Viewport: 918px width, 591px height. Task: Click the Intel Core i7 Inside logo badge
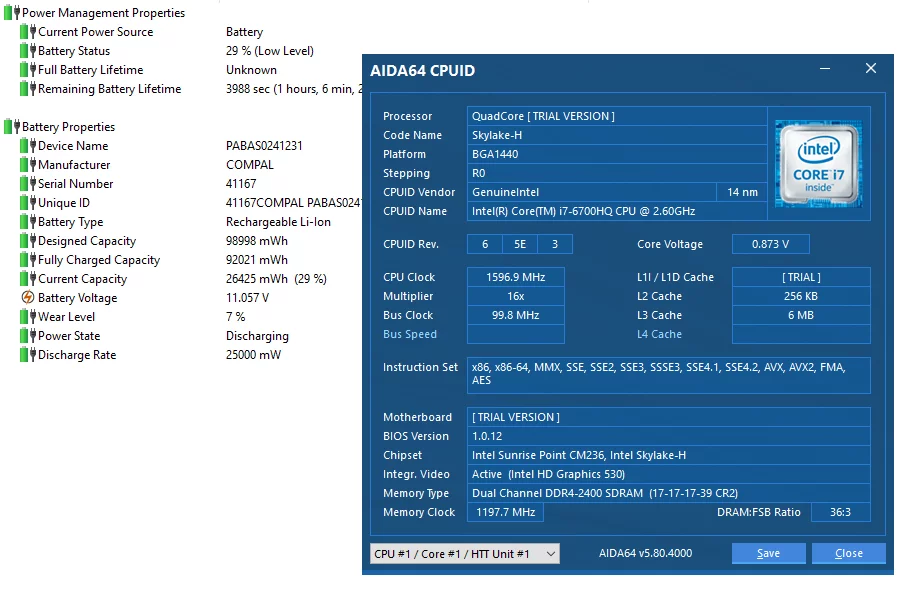point(818,163)
